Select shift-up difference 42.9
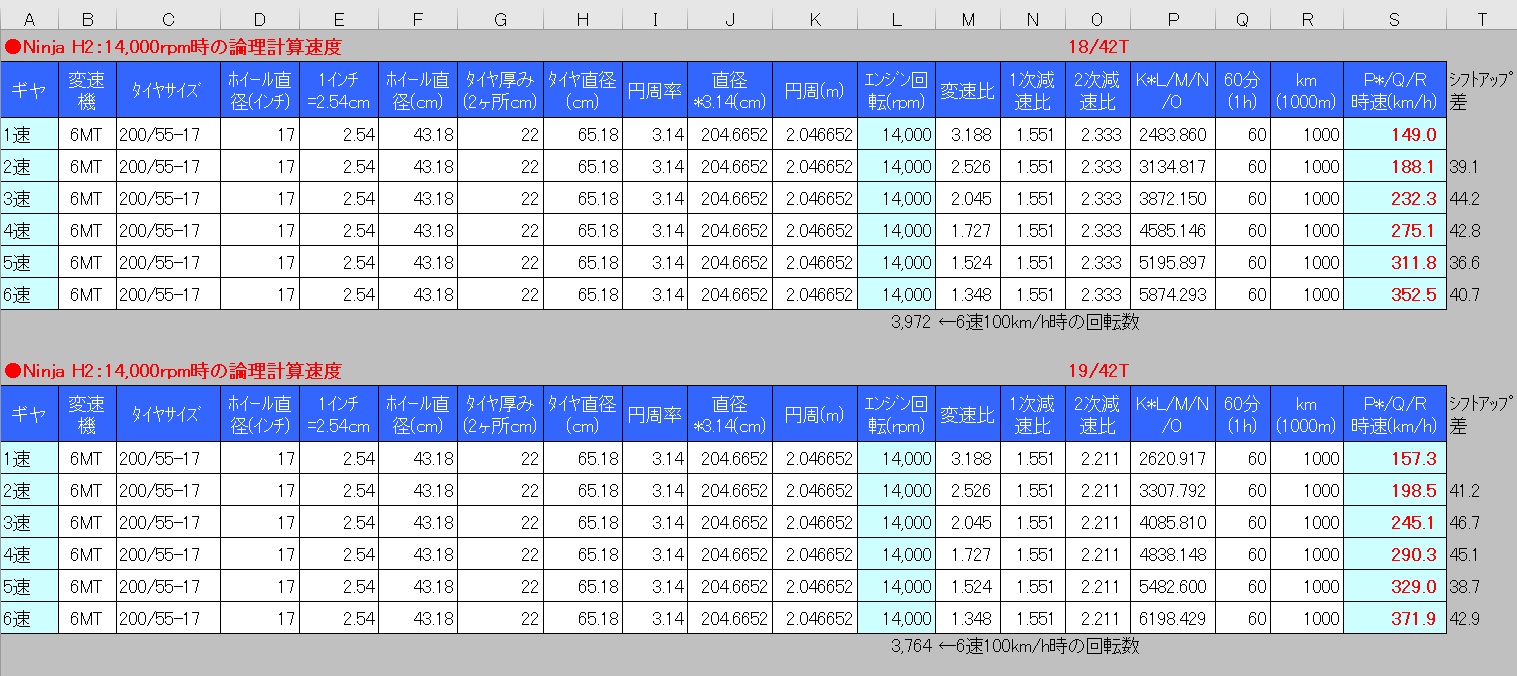Image resolution: width=1517 pixels, height=676 pixels. (x=1464, y=619)
